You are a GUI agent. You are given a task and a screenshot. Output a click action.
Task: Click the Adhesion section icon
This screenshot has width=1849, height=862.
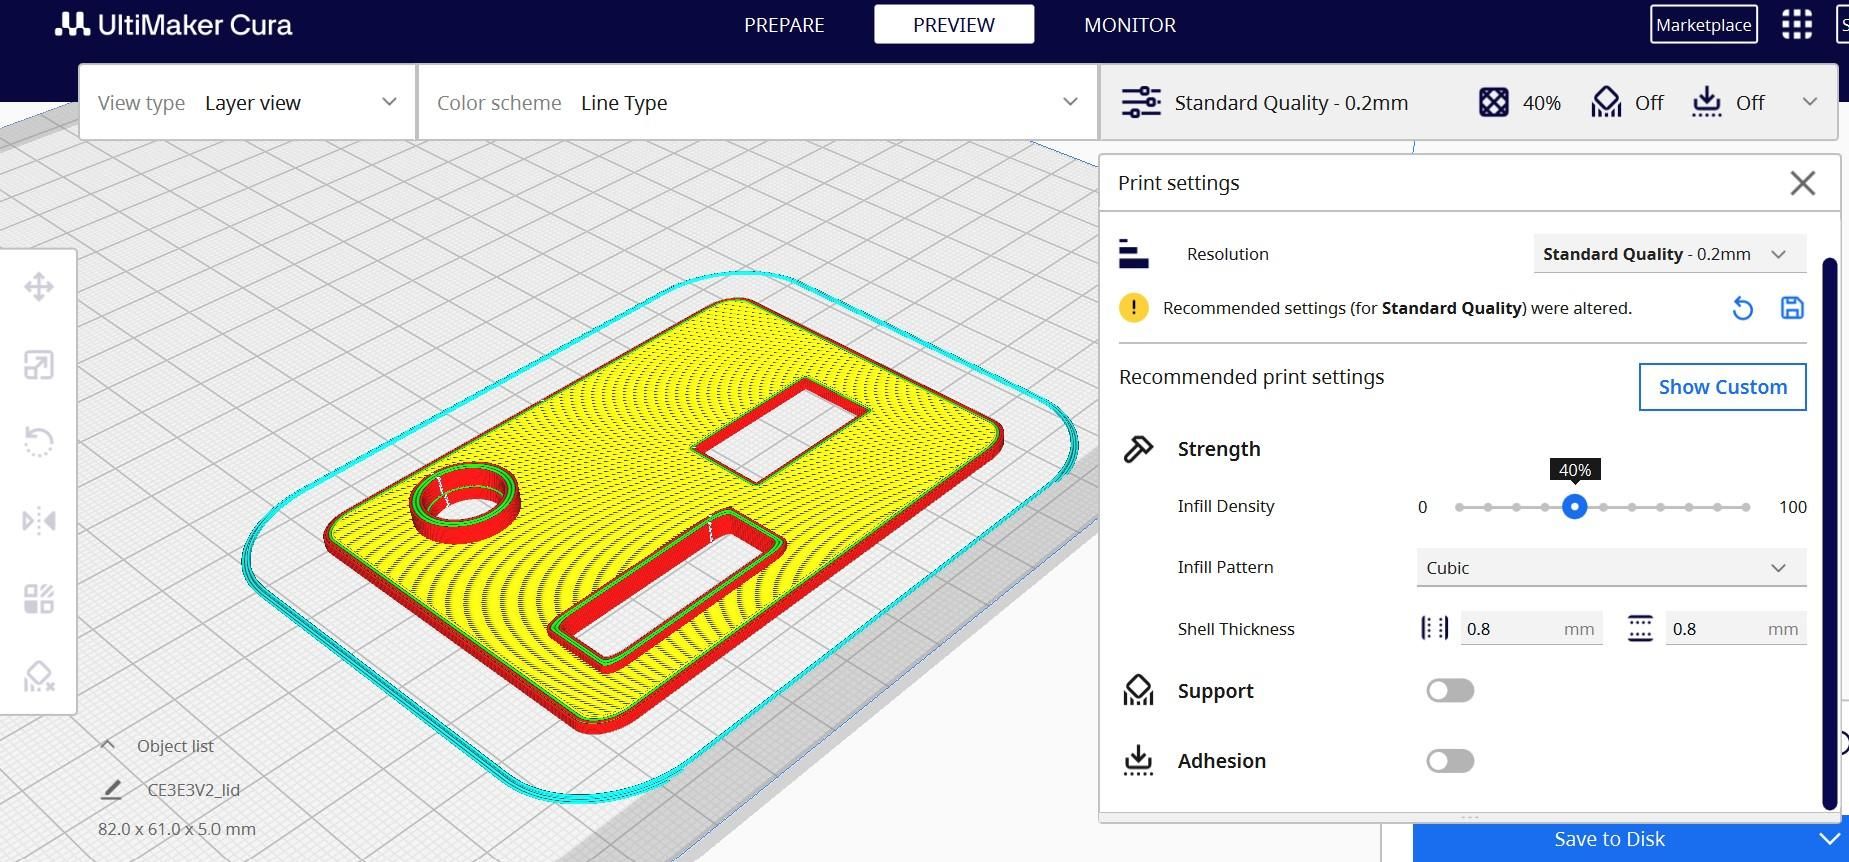tap(1138, 760)
